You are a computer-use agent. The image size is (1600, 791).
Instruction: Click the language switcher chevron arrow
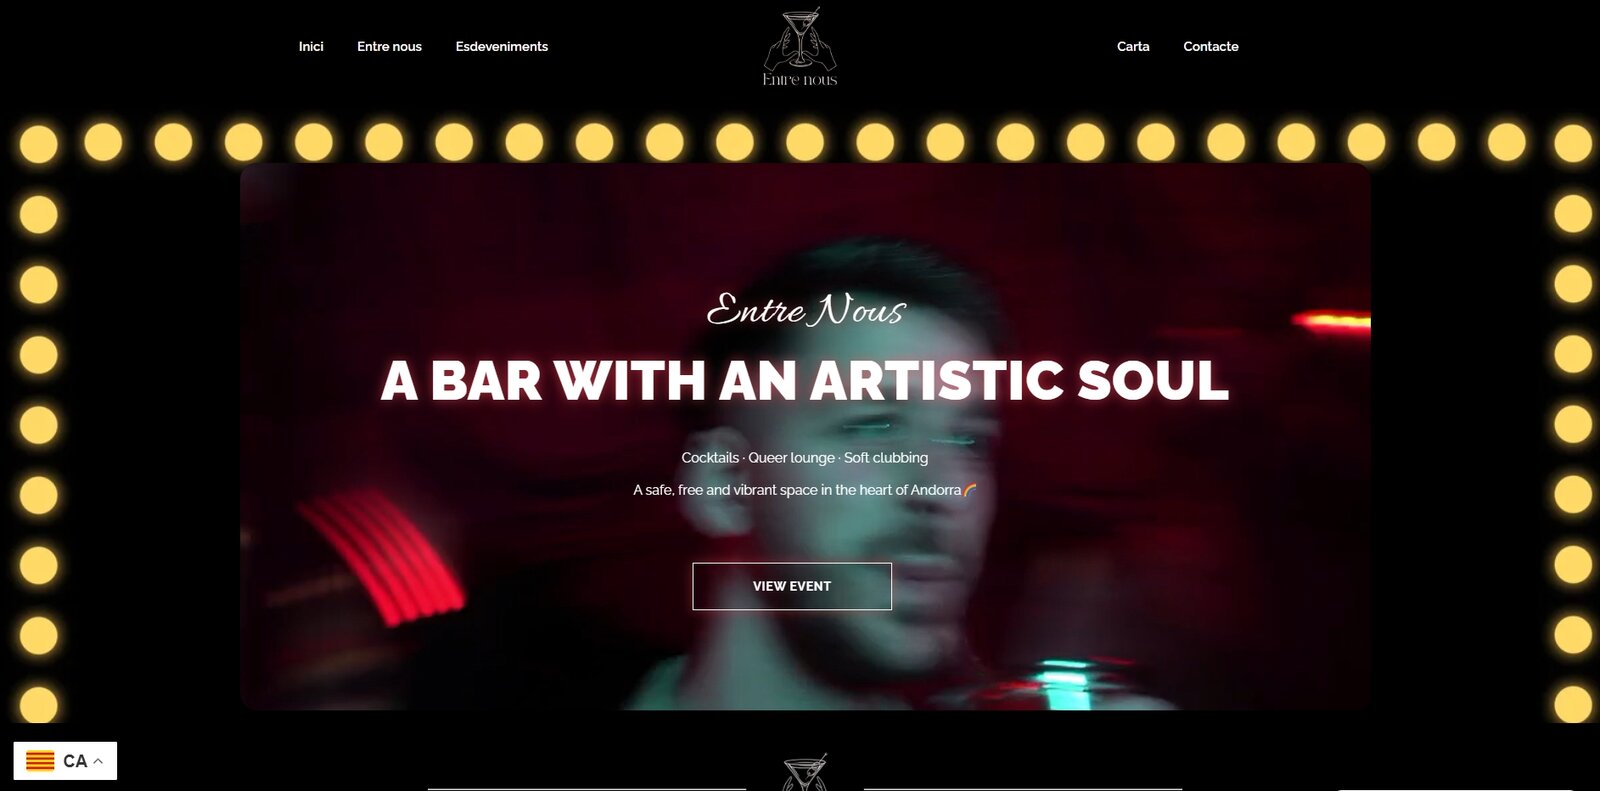[98, 761]
